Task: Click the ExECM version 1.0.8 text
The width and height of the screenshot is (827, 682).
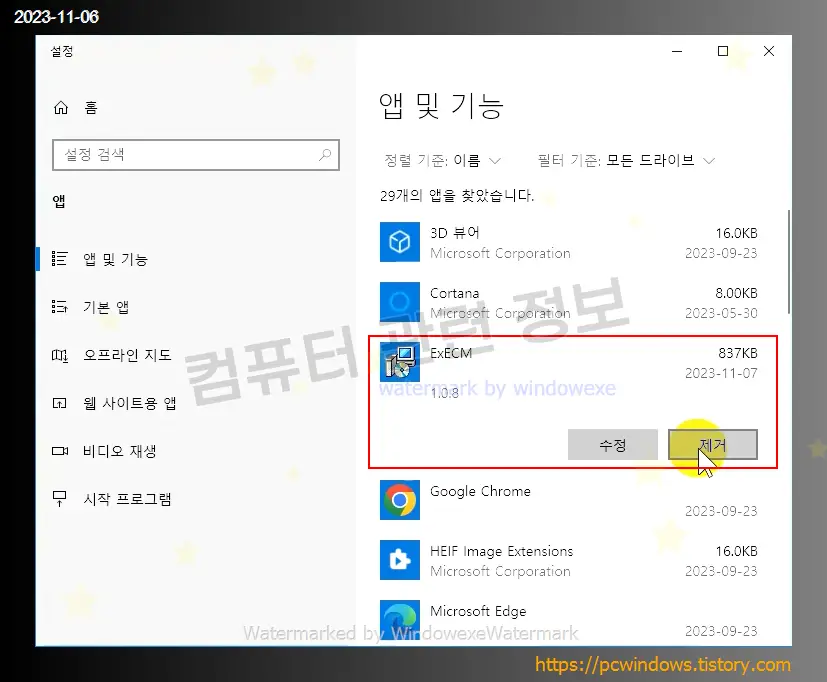Action: click(x=445, y=393)
